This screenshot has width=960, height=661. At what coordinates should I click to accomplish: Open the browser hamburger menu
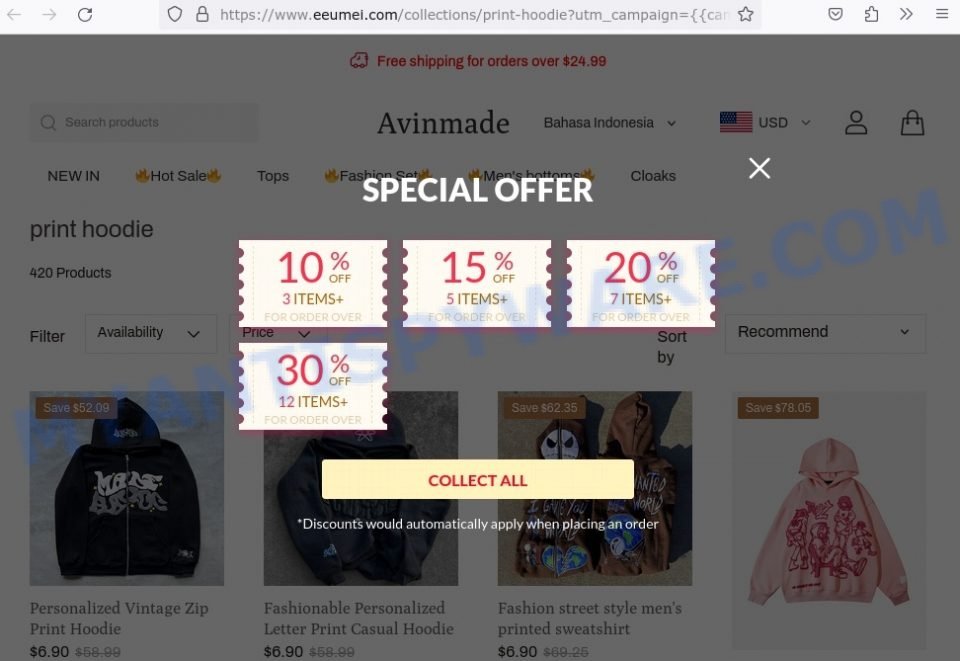(x=942, y=14)
